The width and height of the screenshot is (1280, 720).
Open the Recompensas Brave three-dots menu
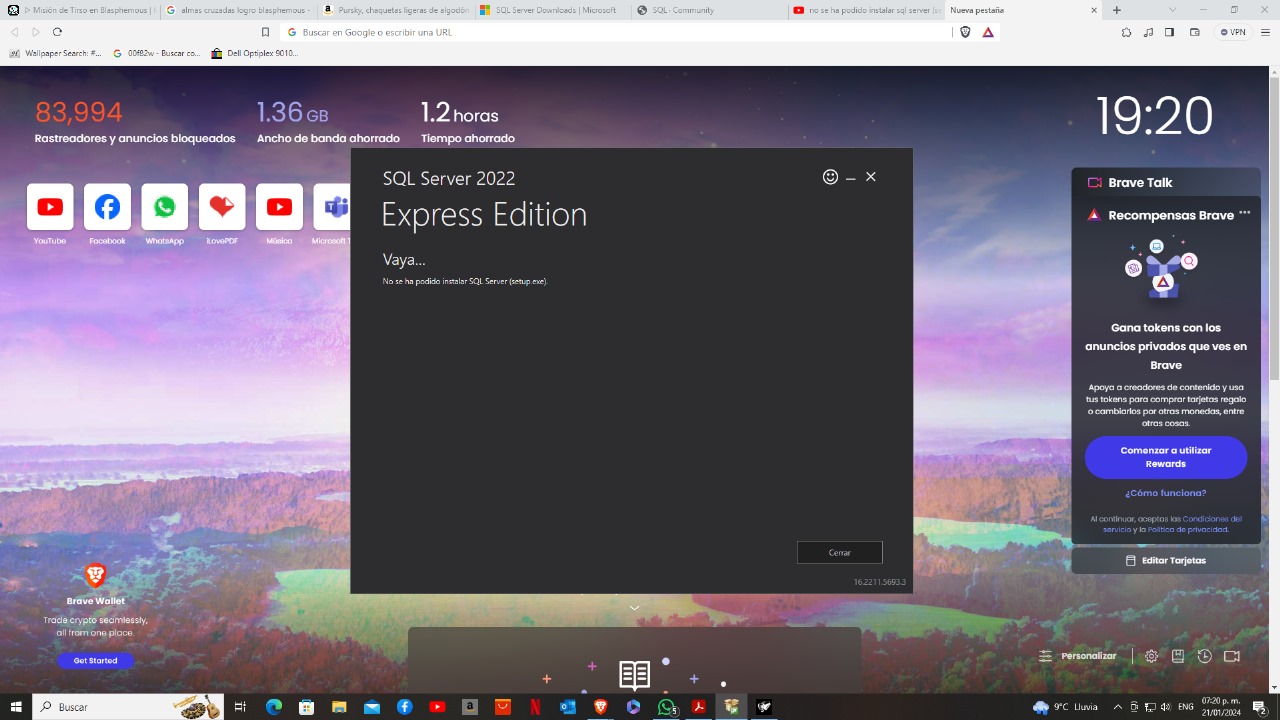pos(1244,213)
